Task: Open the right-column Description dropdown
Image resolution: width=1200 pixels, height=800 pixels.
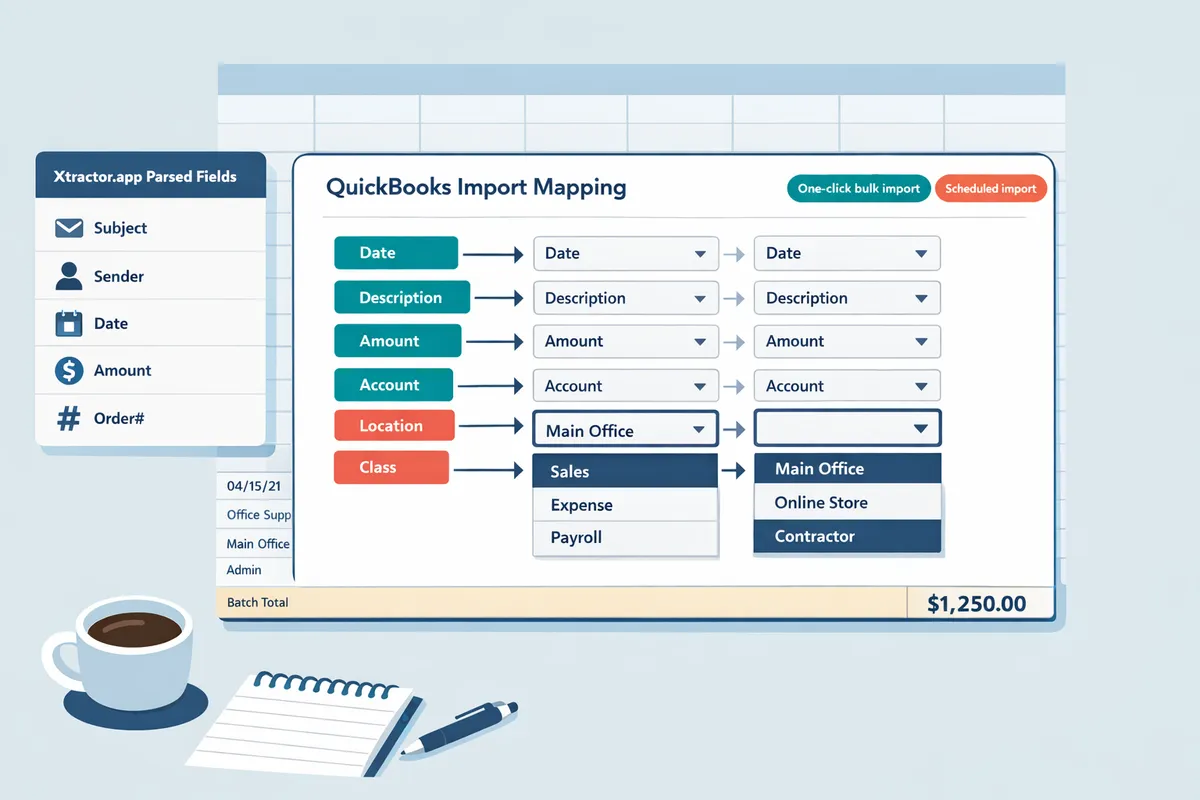Action: click(x=847, y=298)
